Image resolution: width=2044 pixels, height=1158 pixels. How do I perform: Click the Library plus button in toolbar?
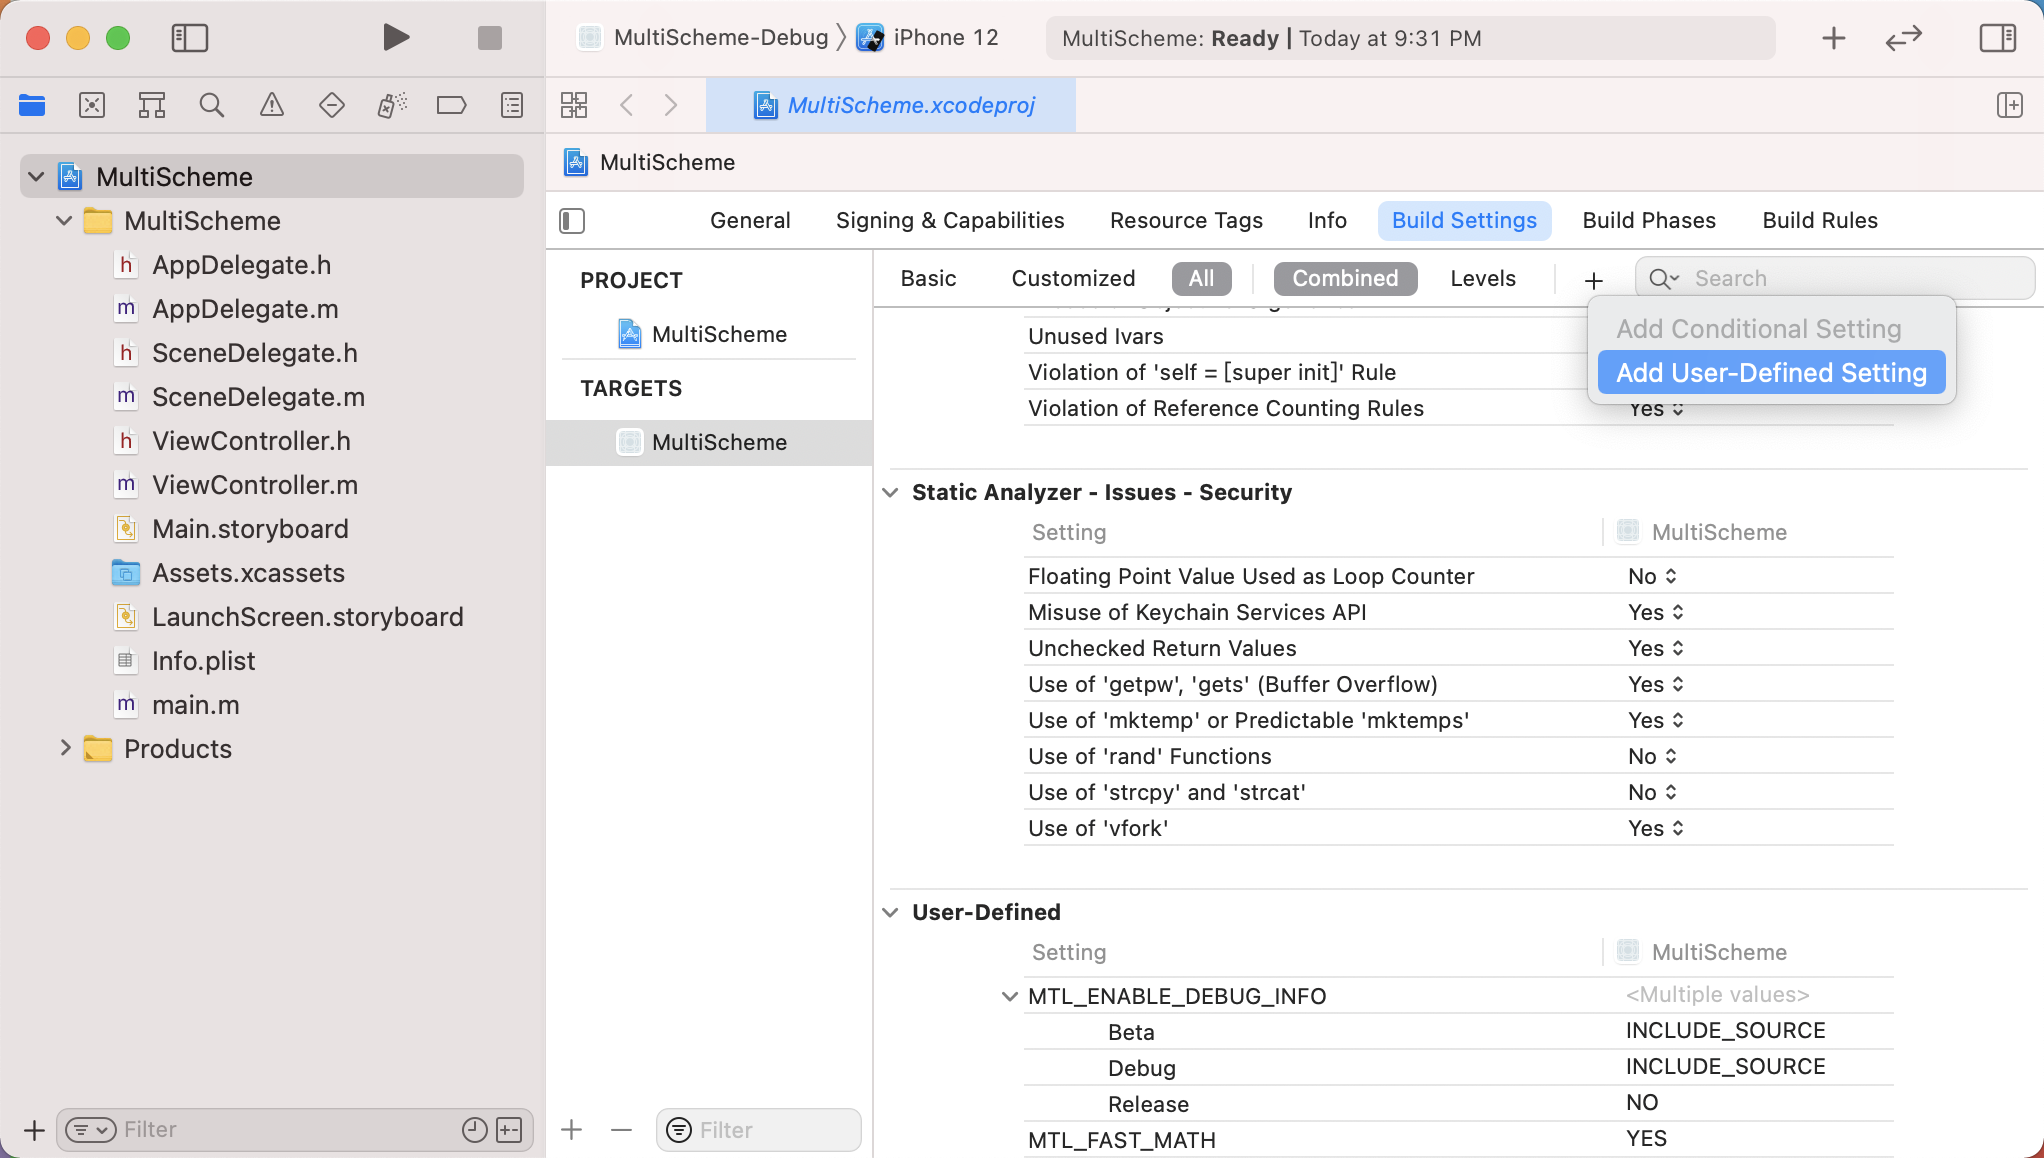click(1833, 38)
